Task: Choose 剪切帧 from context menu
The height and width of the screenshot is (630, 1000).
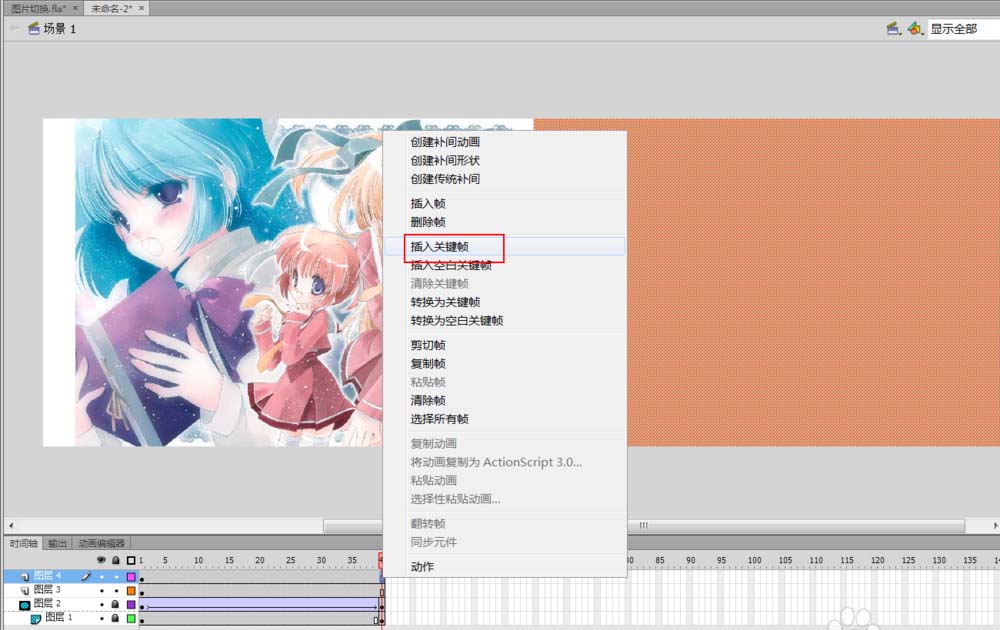Action: (x=428, y=345)
